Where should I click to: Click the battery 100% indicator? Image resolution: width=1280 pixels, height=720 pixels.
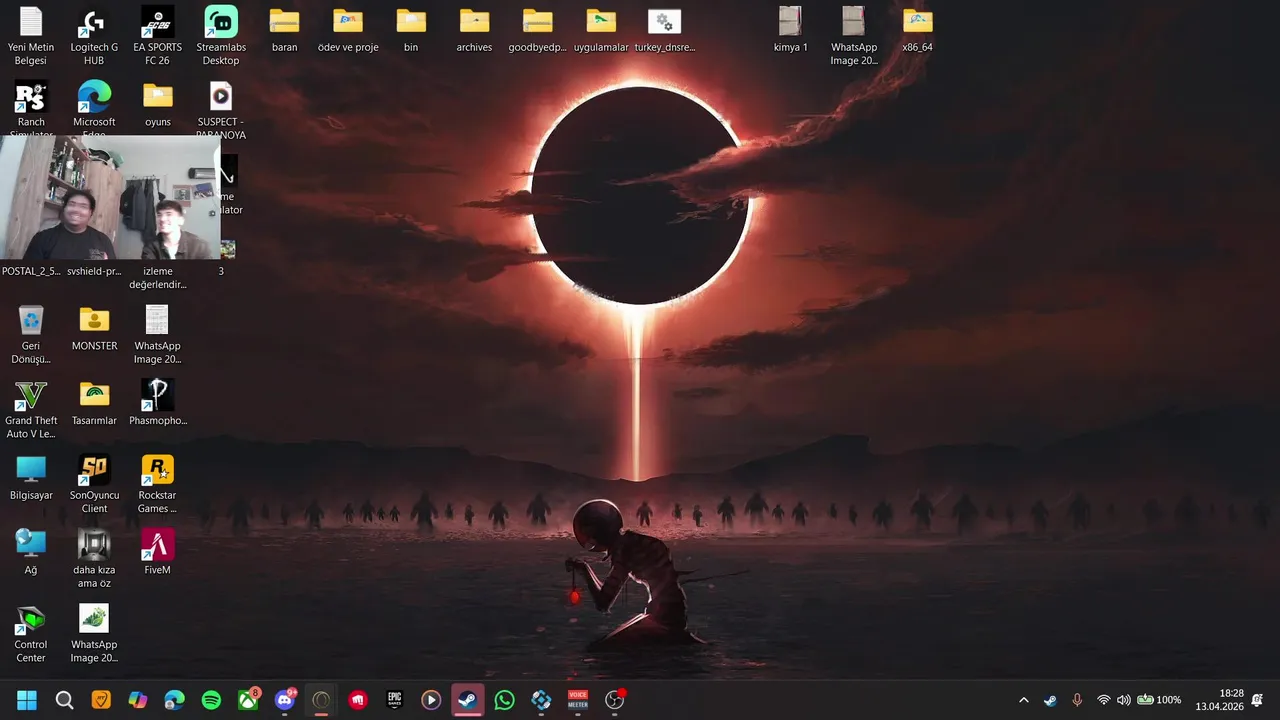[x=1159, y=700]
